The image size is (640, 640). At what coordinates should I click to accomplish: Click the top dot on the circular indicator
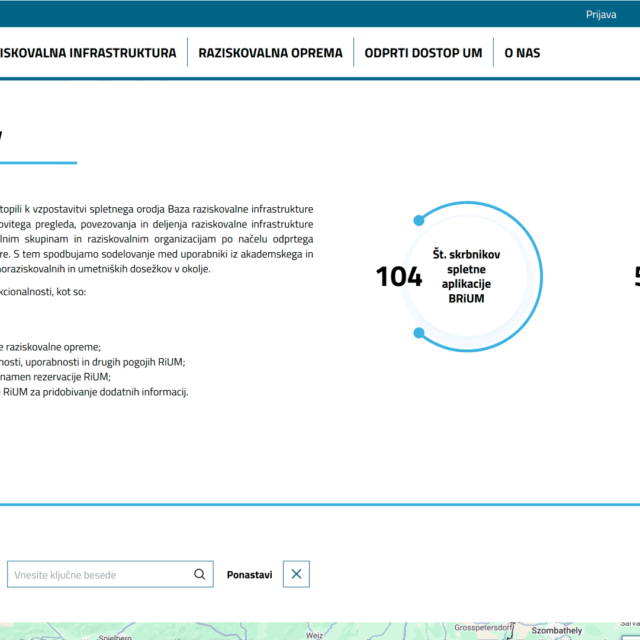tap(418, 219)
